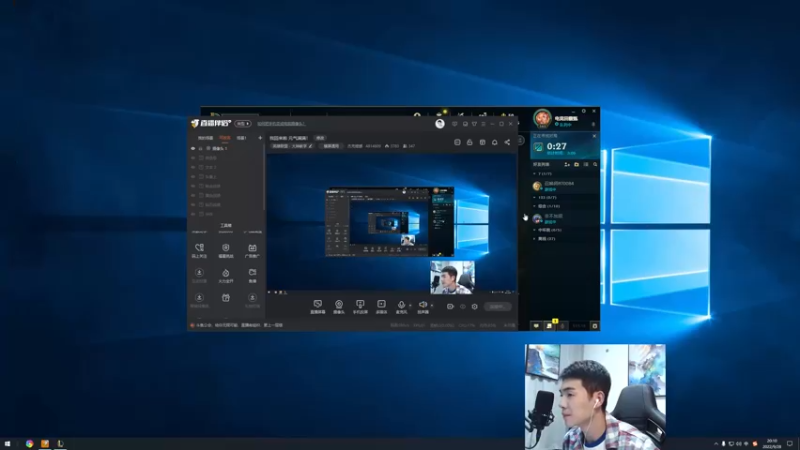Screen dimensions: 800x450
Task: Close the 0:27 timer panel
Action: (594, 136)
